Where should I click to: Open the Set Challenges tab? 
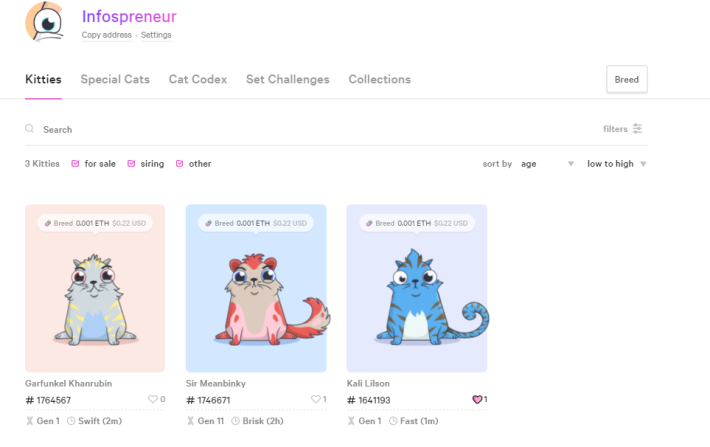pos(288,79)
